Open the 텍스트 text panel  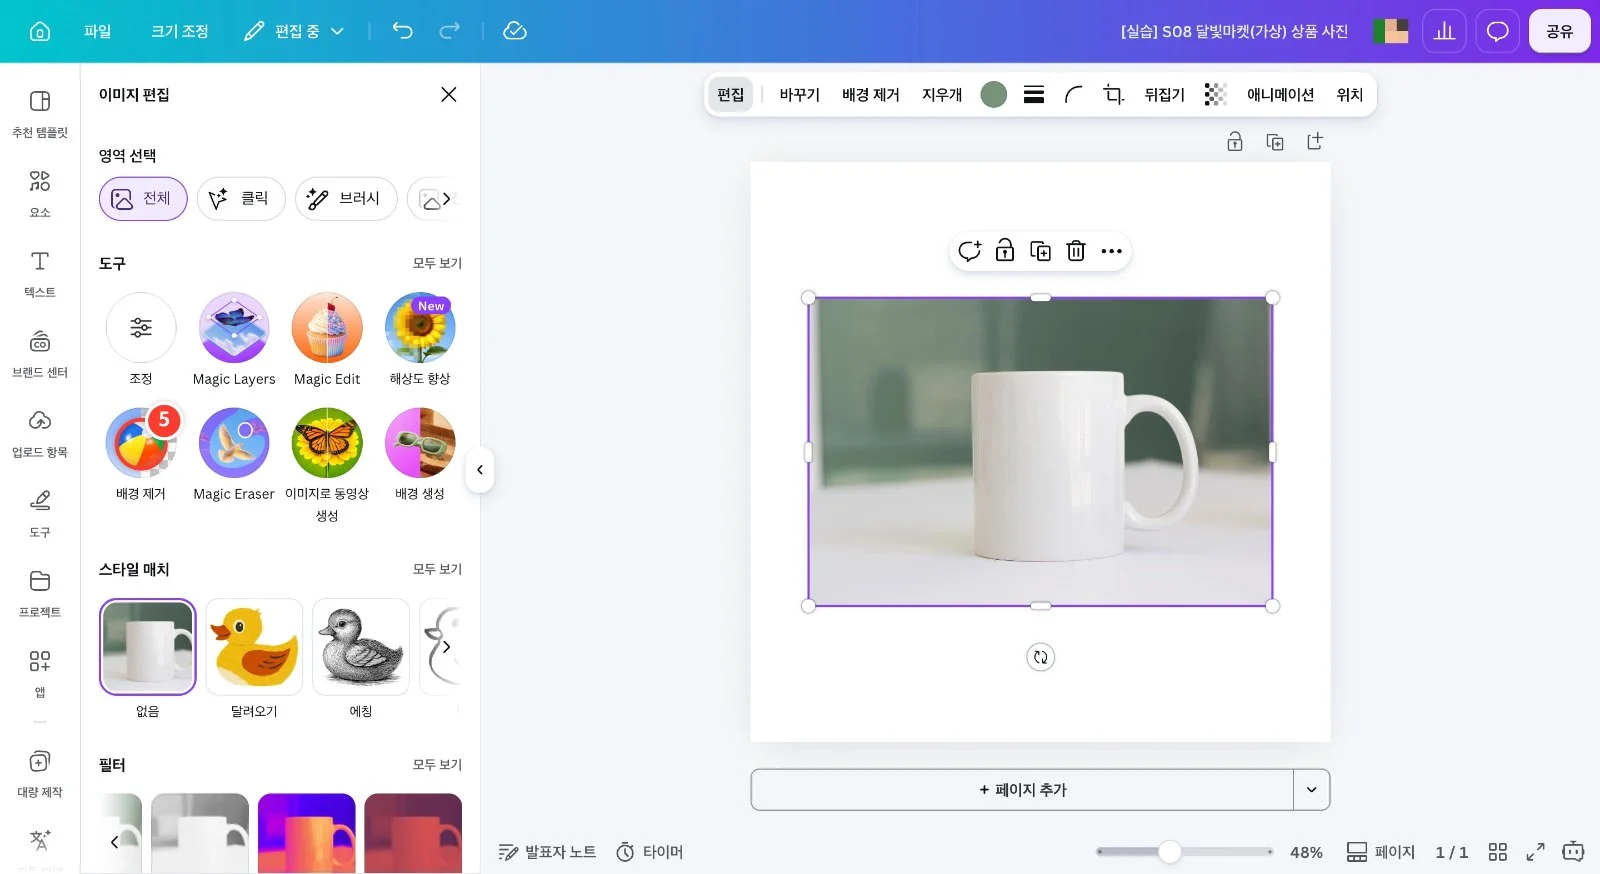point(40,273)
